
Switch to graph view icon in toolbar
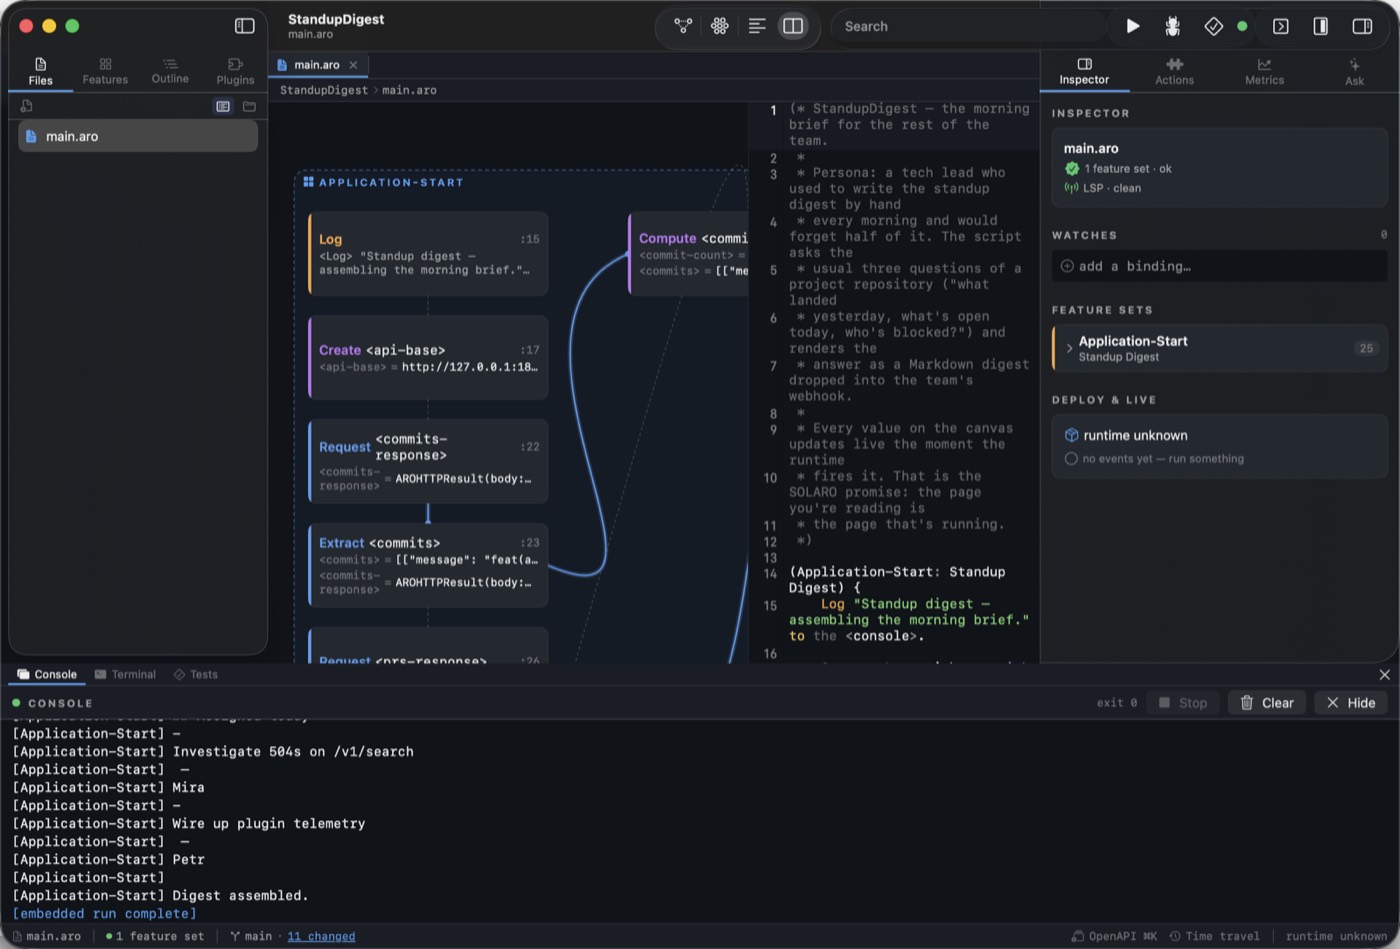coord(683,26)
